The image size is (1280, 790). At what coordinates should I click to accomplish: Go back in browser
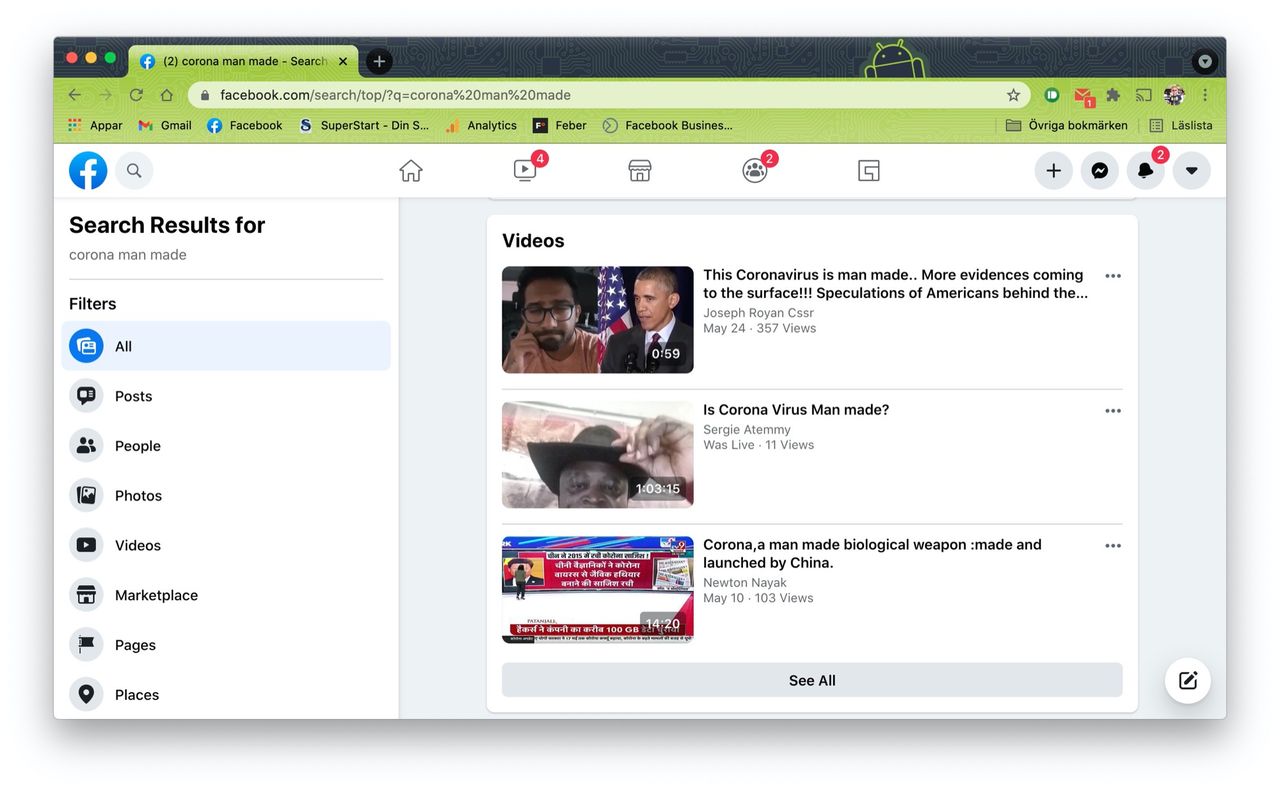pos(75,95)
